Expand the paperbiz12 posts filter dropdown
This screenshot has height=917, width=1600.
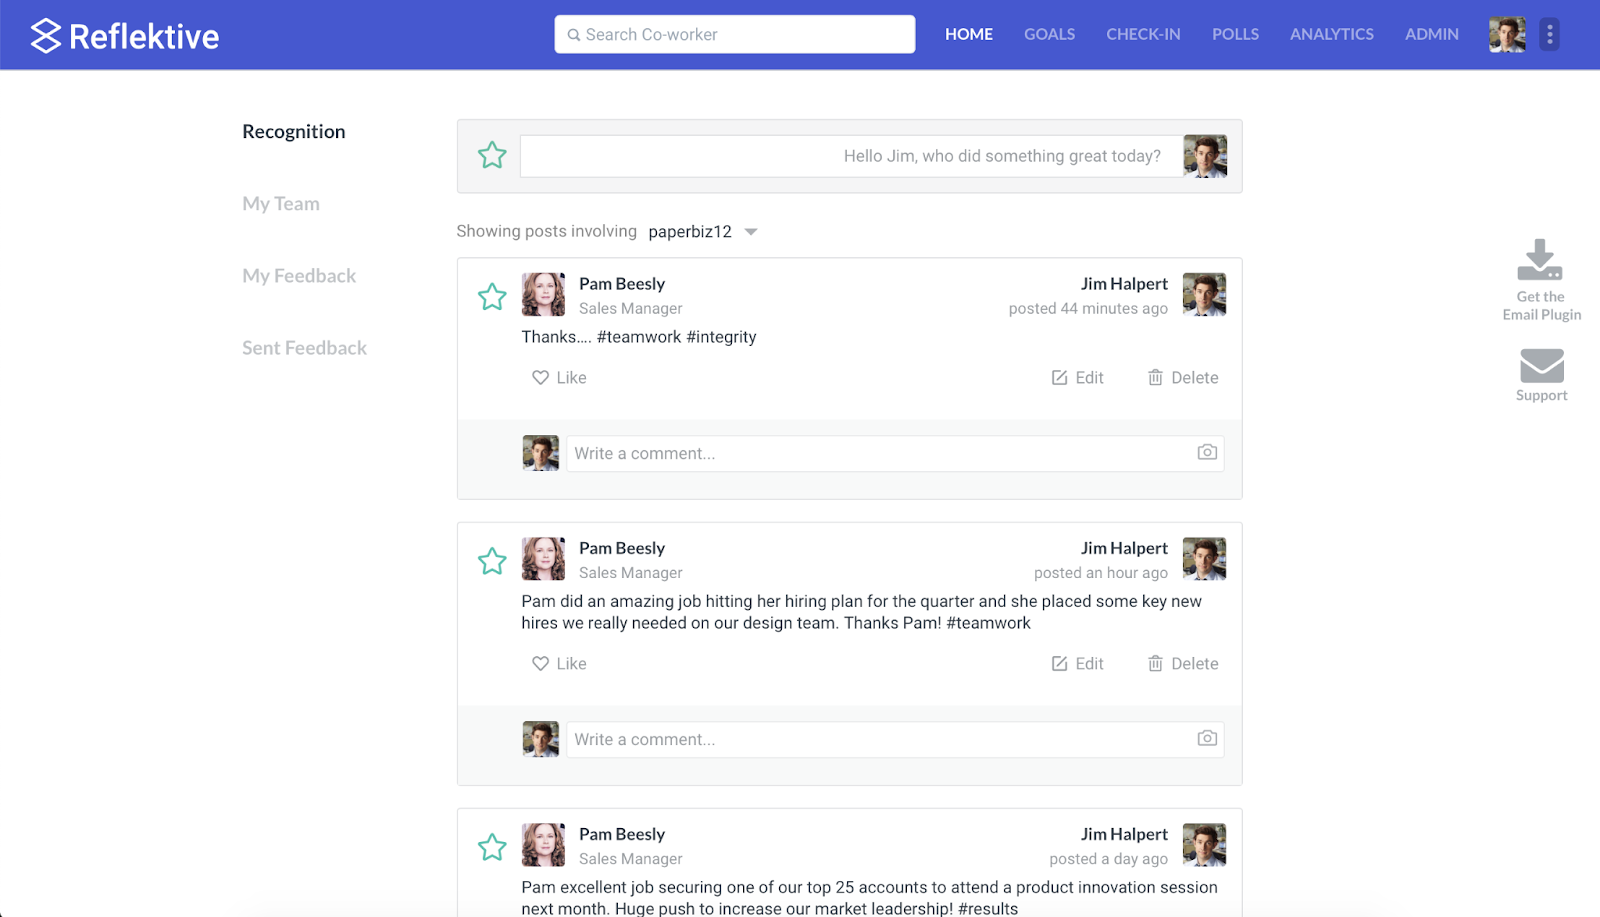pos(751,231)
